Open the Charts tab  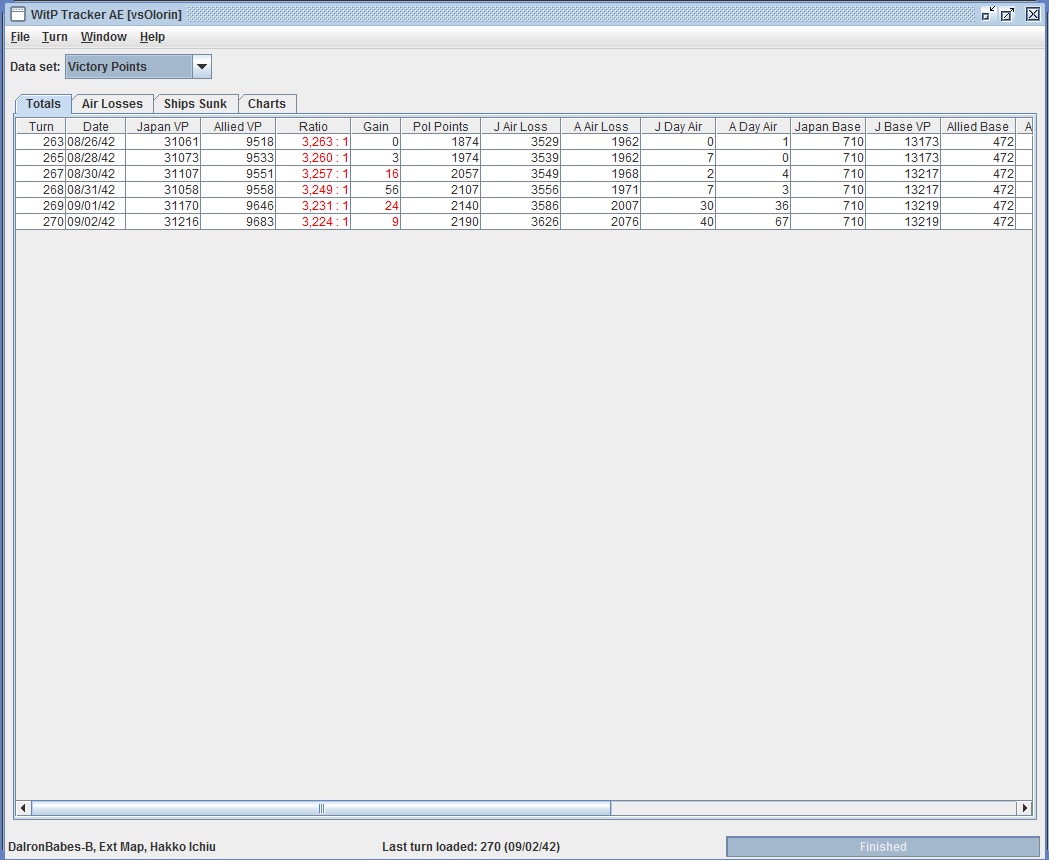[x=267, y=104]
